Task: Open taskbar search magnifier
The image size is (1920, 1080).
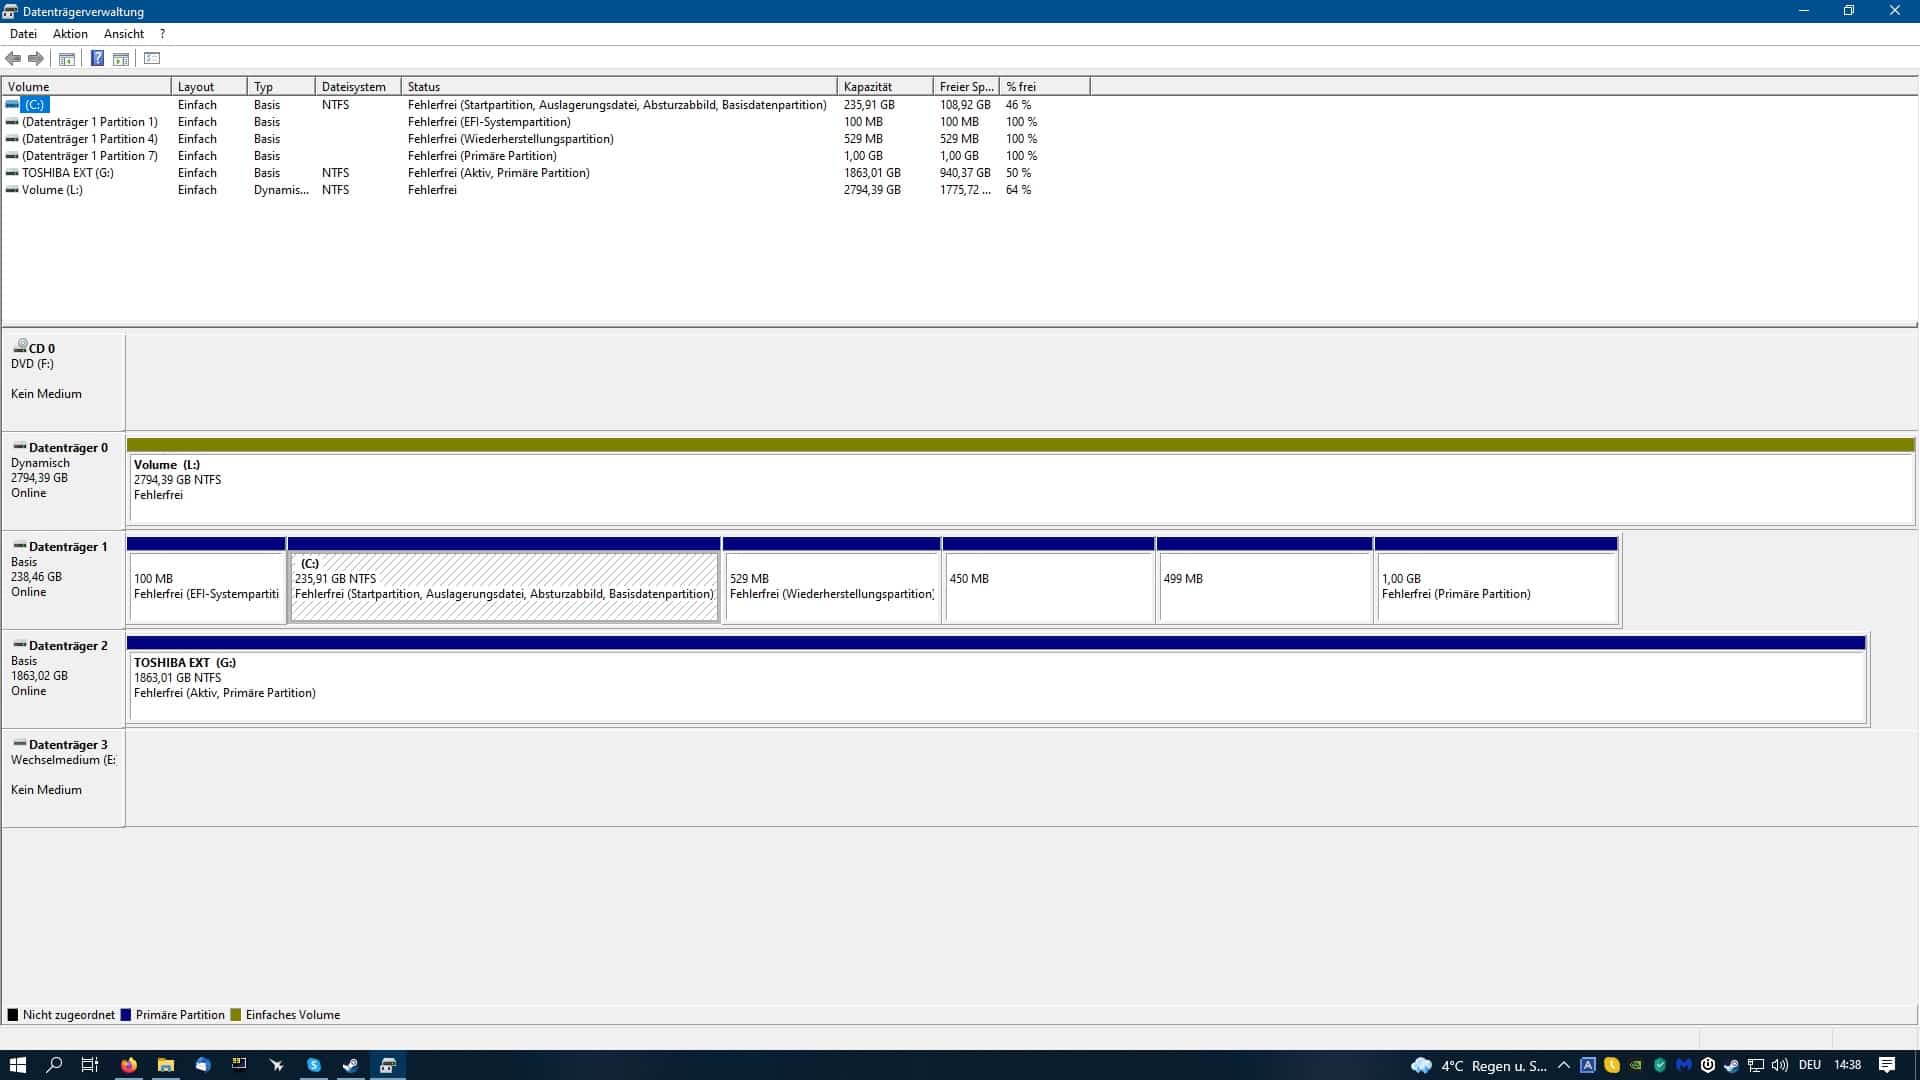Action: coord(55,1065)
